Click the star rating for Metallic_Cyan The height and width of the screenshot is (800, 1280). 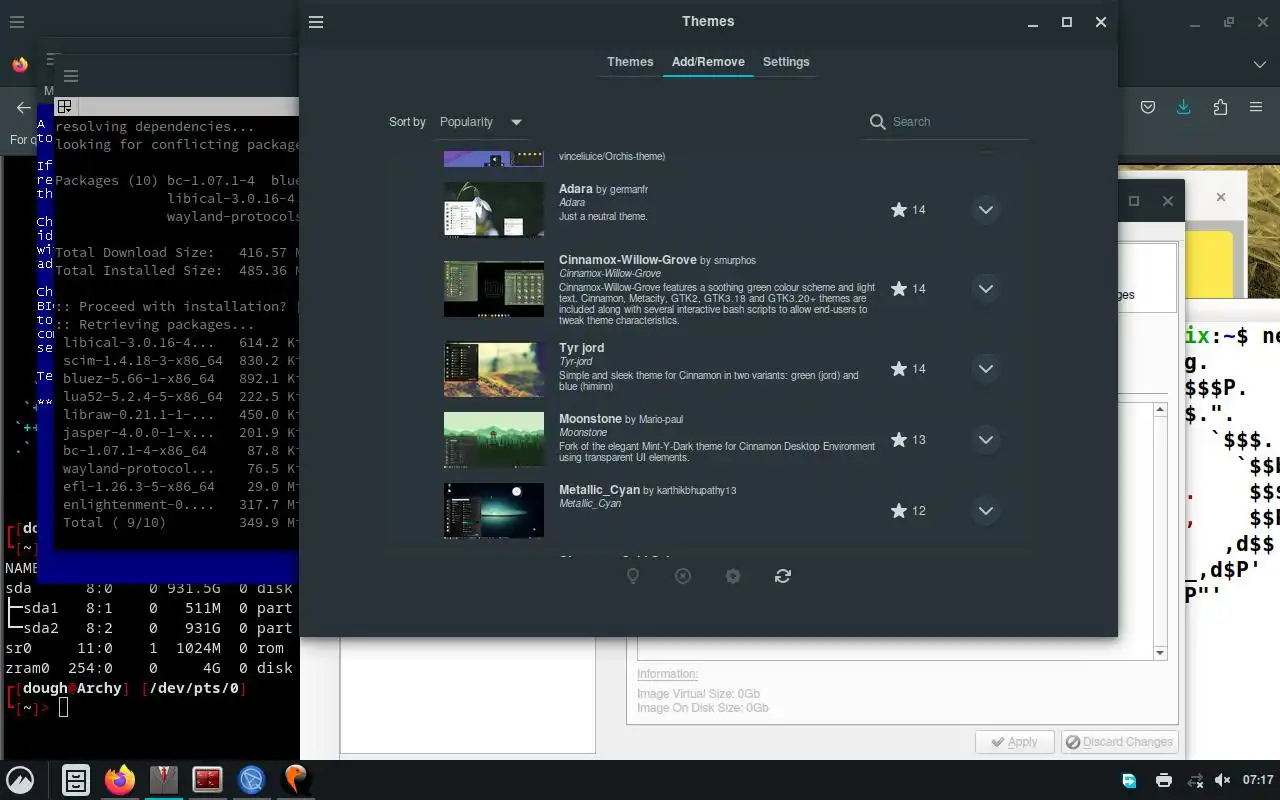click(908, 511)
